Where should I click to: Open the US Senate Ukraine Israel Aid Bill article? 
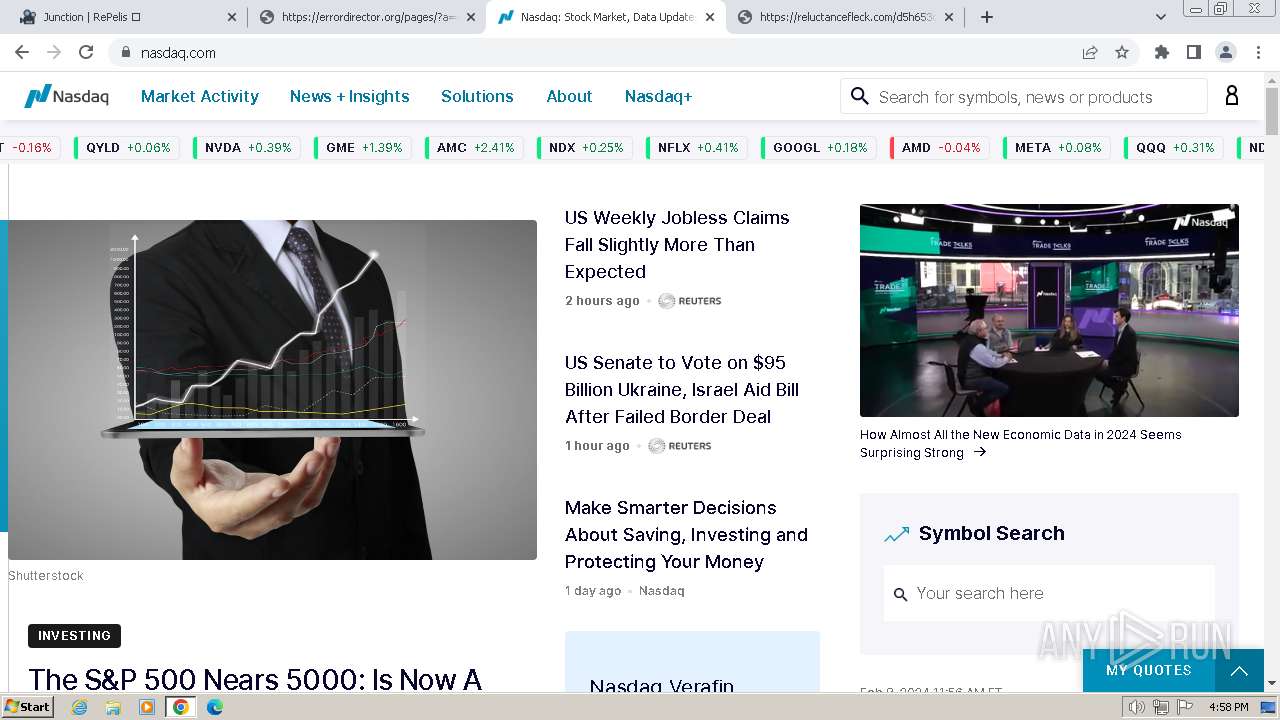(682, 389)
